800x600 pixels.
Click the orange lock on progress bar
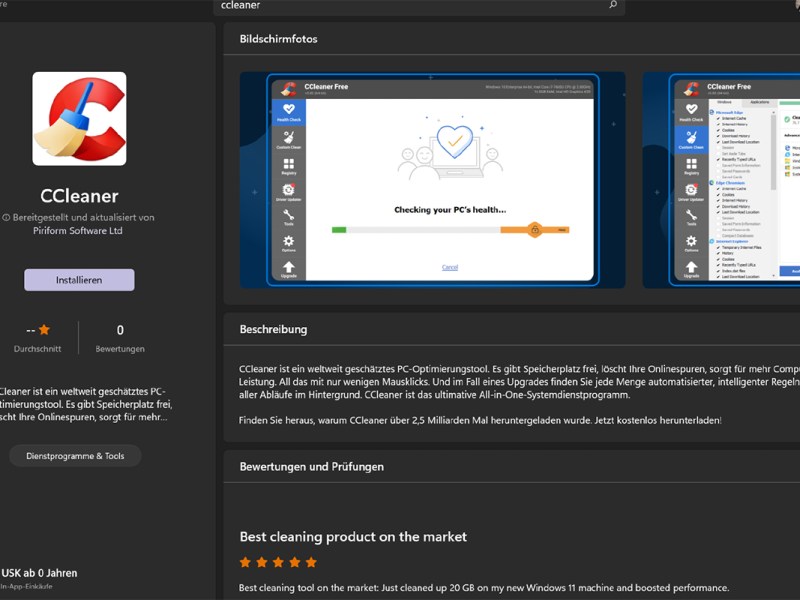535,230
